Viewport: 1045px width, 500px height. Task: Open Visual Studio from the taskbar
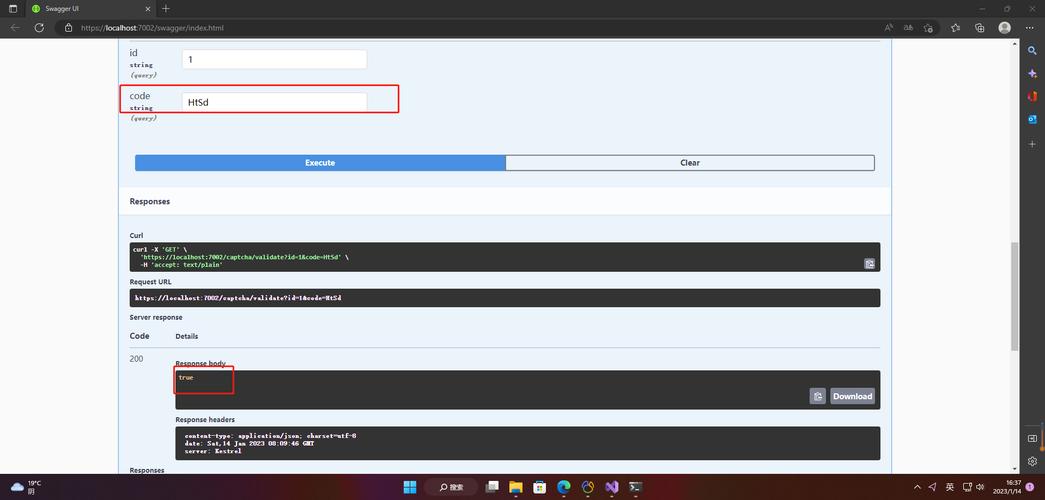(x=612, y=487)
